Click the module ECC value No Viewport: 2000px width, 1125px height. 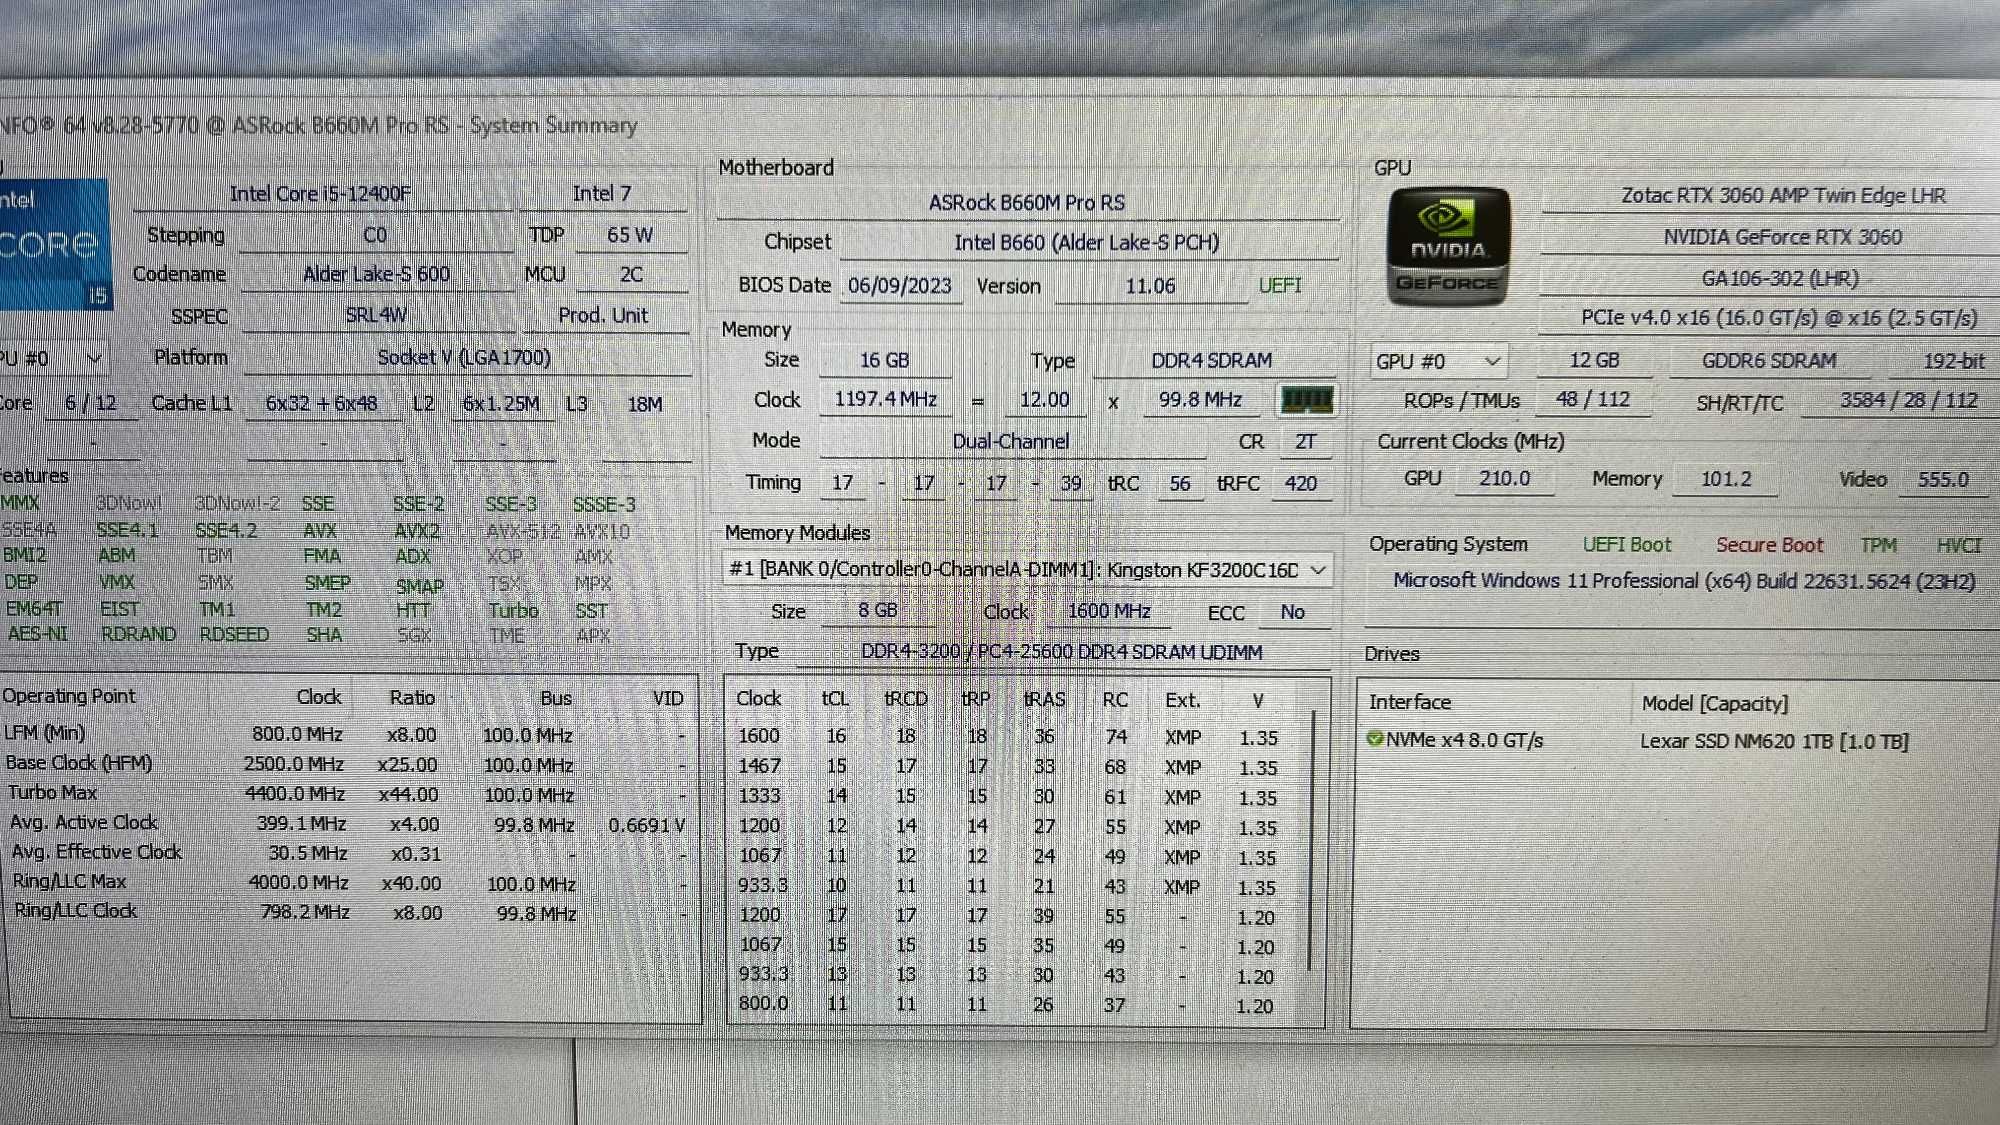tap(1293, 612)
